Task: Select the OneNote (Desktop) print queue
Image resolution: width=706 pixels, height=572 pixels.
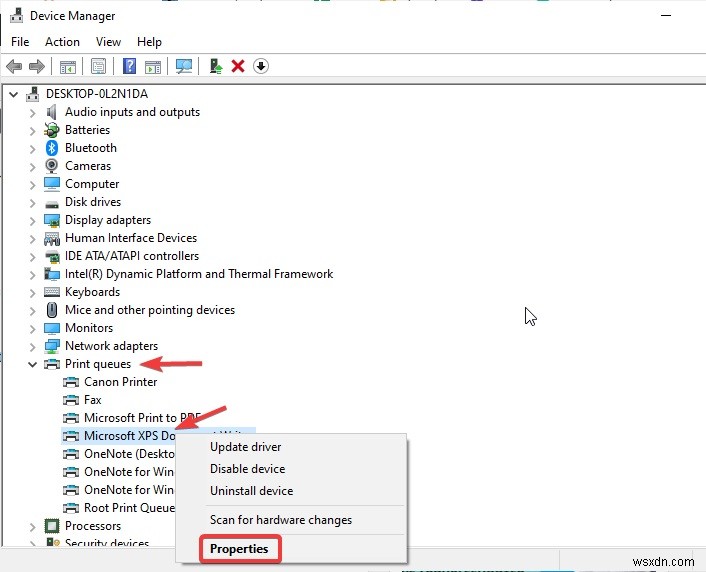Action: 129,454
